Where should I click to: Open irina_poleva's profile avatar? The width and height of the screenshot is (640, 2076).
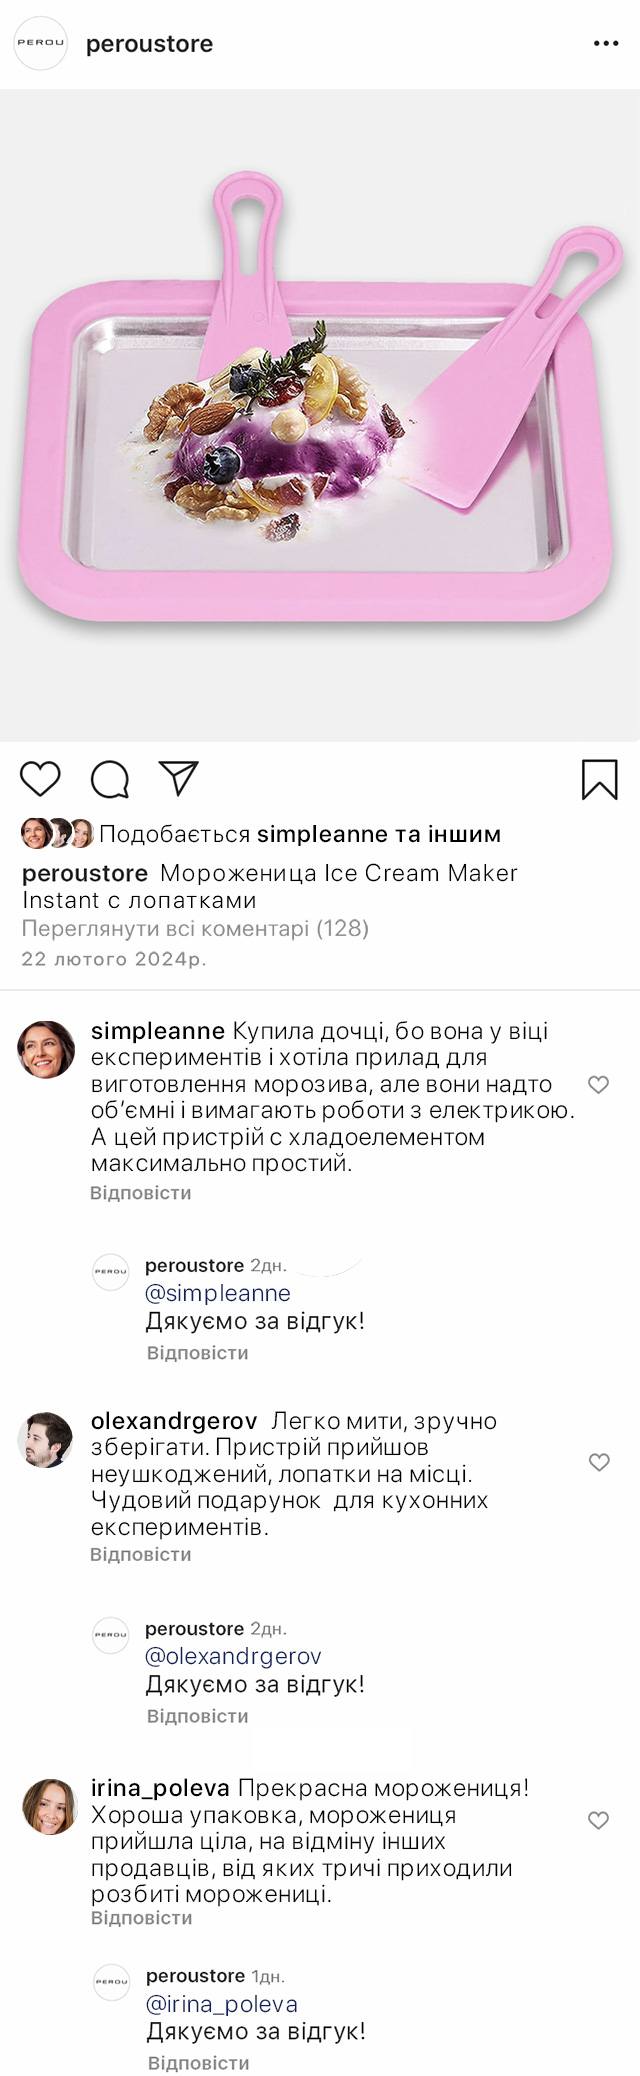49,1807
